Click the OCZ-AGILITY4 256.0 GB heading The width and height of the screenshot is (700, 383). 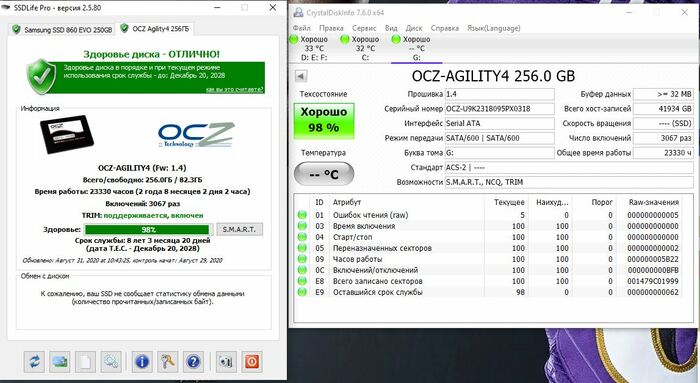point(493,76)
